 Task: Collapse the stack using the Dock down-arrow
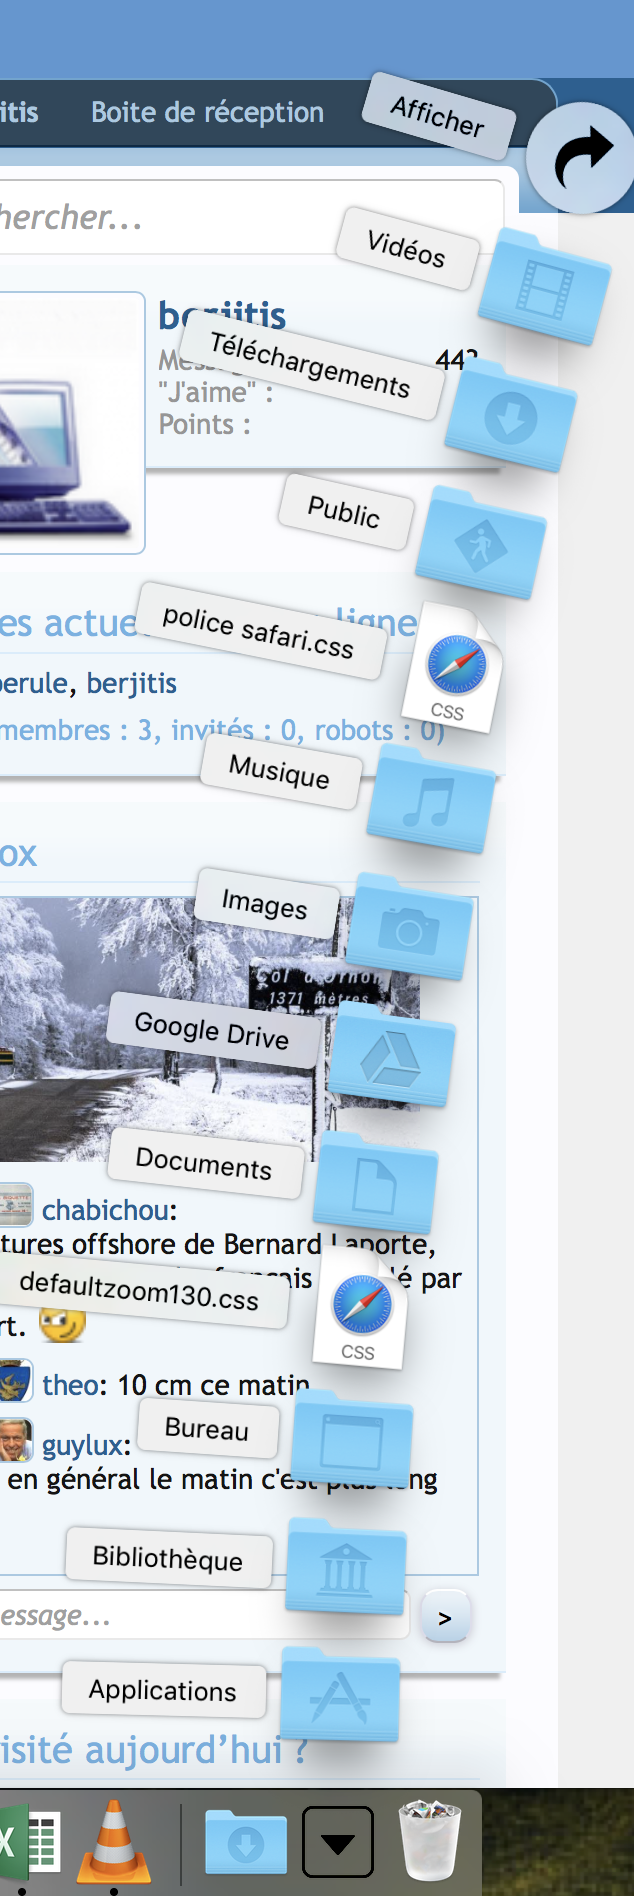[x=338, y=1842]
